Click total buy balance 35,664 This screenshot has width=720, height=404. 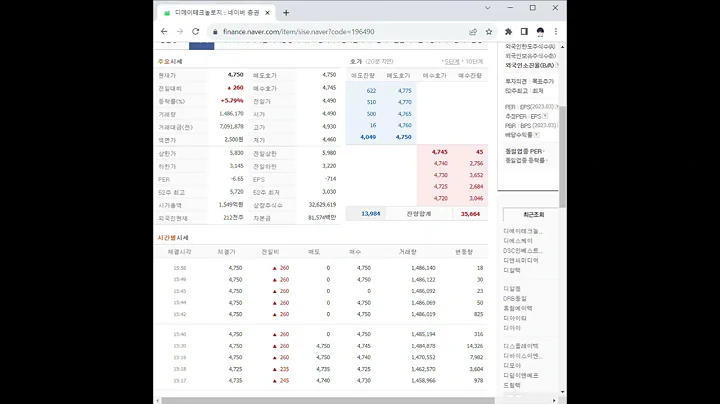click(470, 214)
